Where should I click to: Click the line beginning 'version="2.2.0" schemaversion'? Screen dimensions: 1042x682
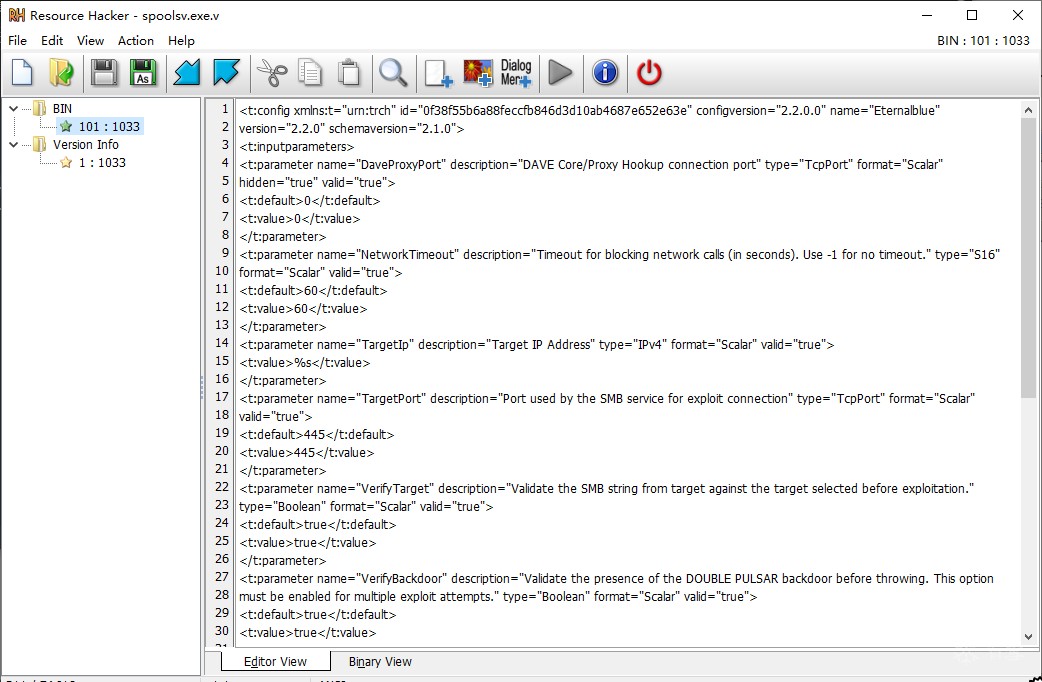tap(352, 128)
